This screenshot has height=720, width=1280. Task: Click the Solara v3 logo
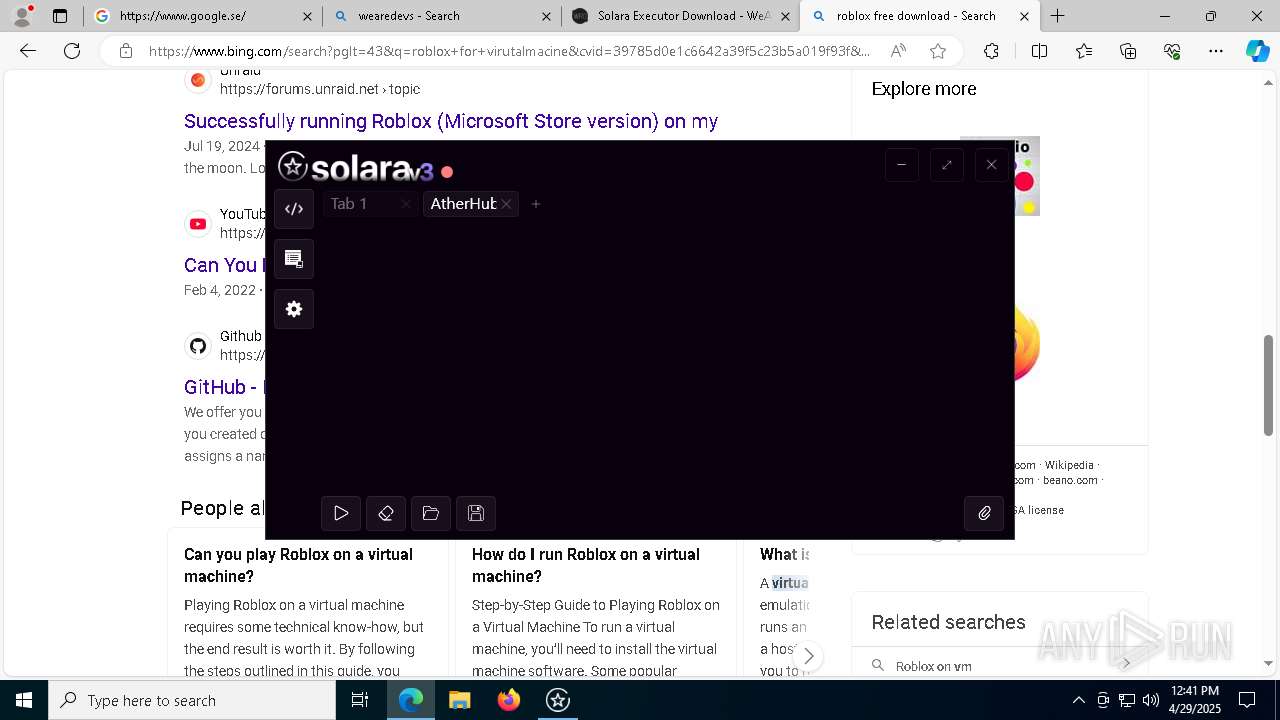[x=356, y=167]
